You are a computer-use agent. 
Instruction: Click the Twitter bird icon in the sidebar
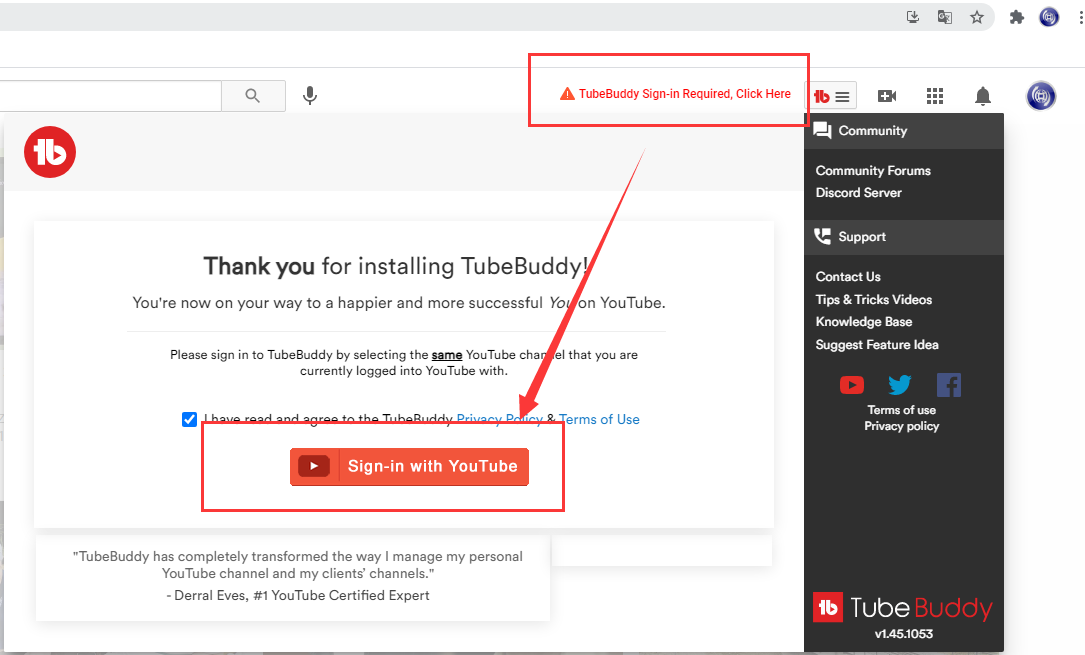[x=899, y=384]
